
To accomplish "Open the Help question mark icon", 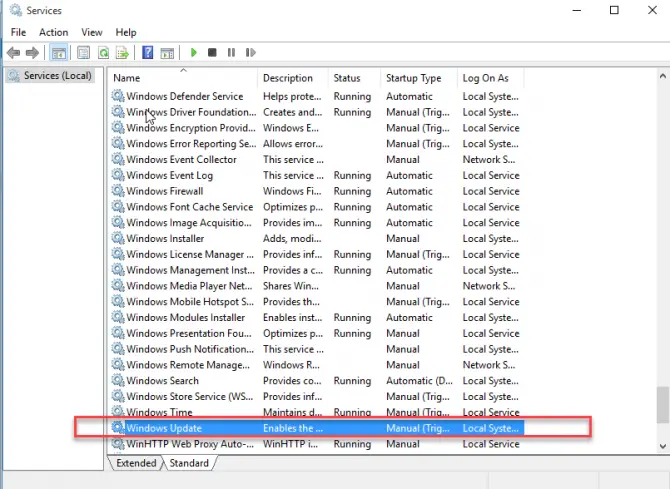I will (x=148, y=53).
